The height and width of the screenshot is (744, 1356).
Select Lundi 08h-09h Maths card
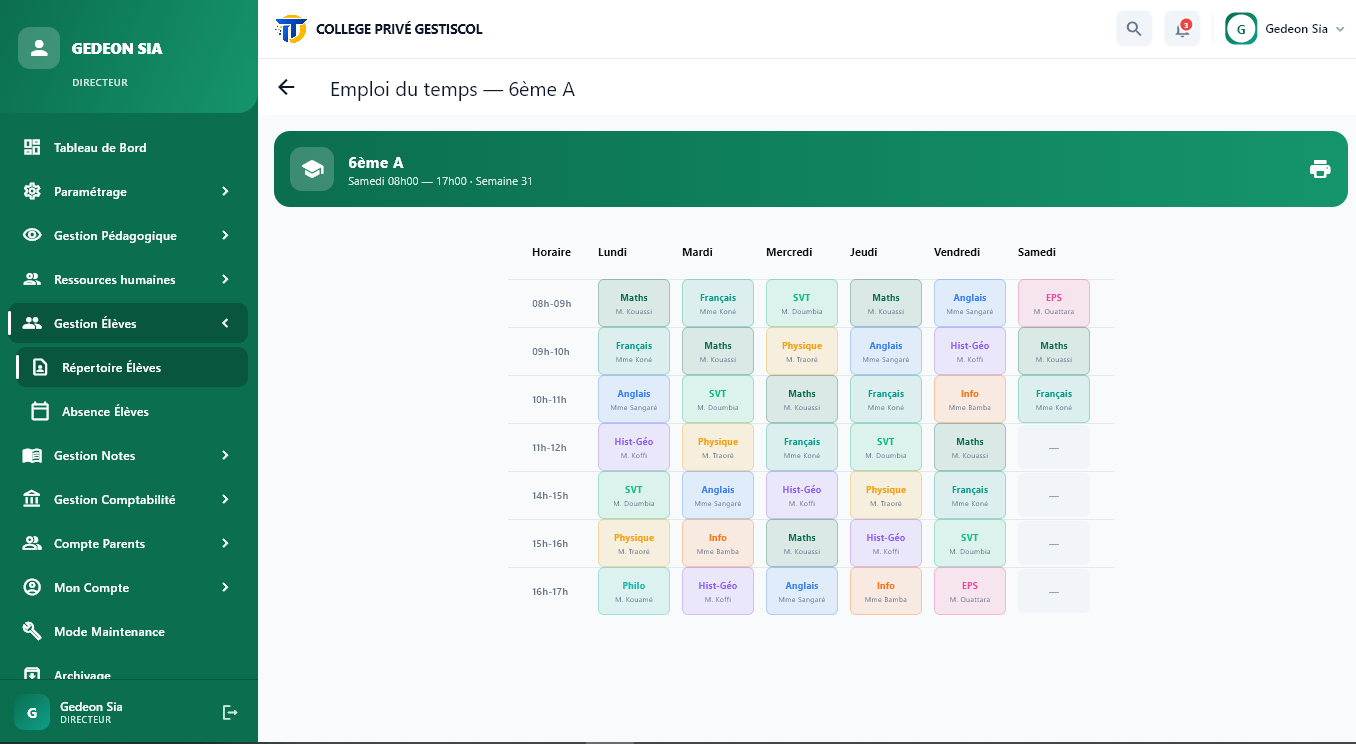click(634, 303)
